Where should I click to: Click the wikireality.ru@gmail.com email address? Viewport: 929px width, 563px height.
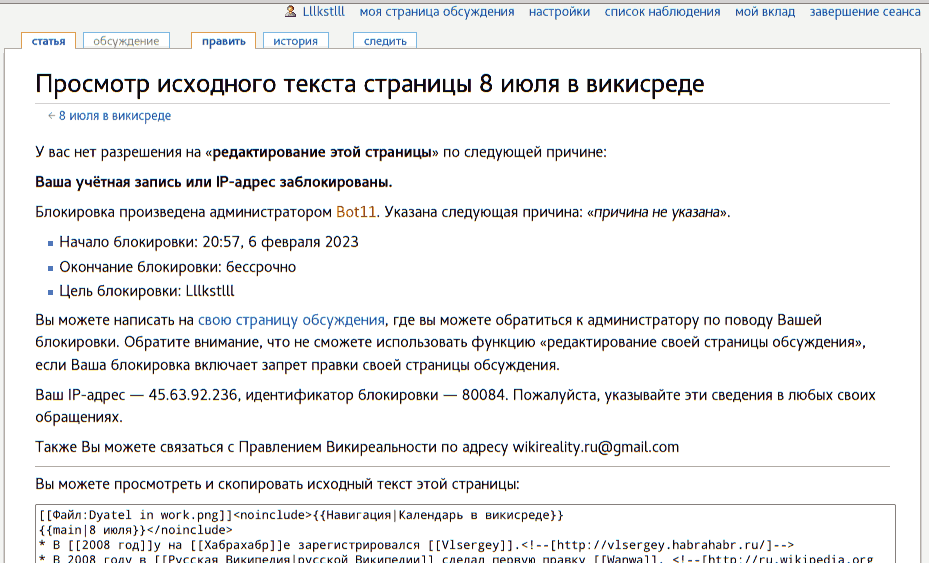pyautogui.click(x=595, y=447)
